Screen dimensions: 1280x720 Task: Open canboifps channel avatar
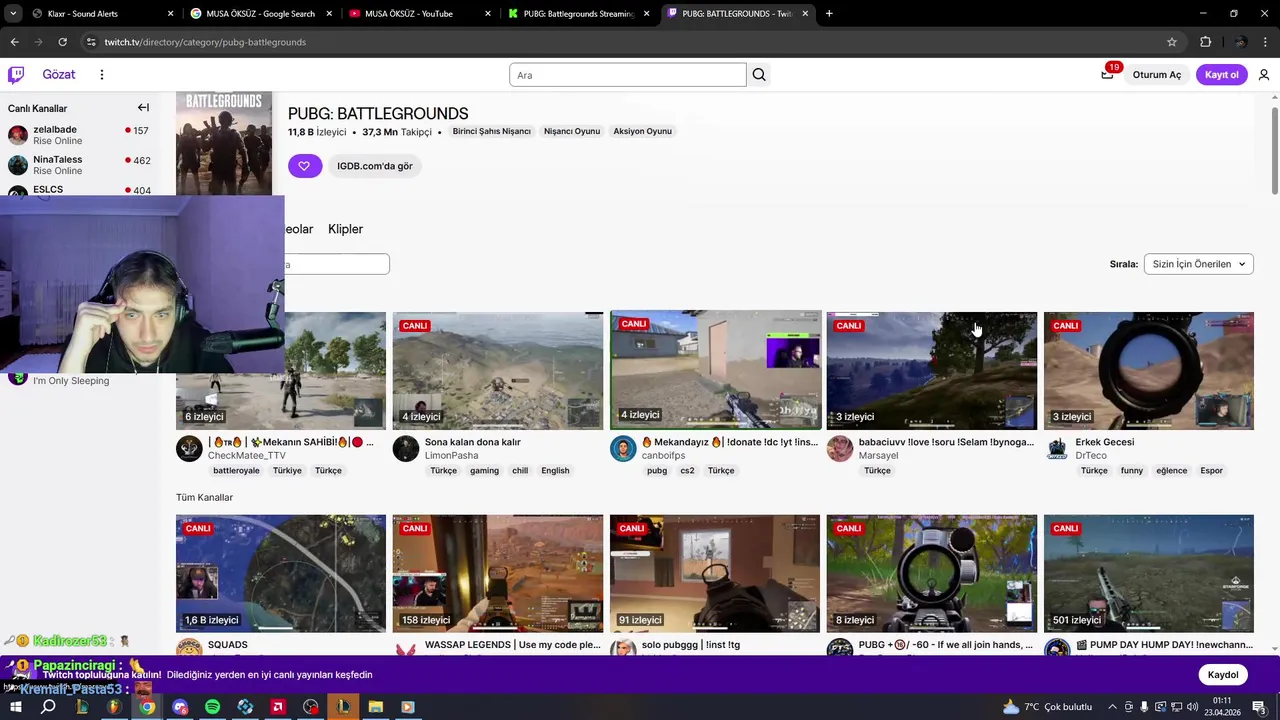click(x=623, y=448)
